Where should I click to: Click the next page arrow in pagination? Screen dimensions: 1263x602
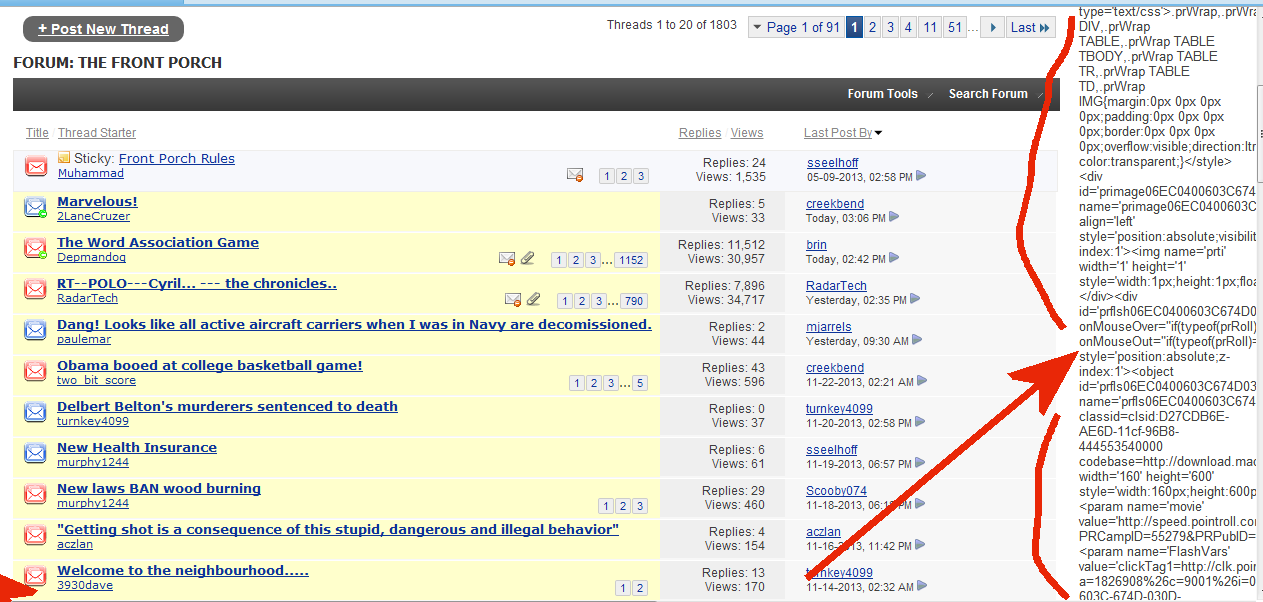tap(992, 28)
